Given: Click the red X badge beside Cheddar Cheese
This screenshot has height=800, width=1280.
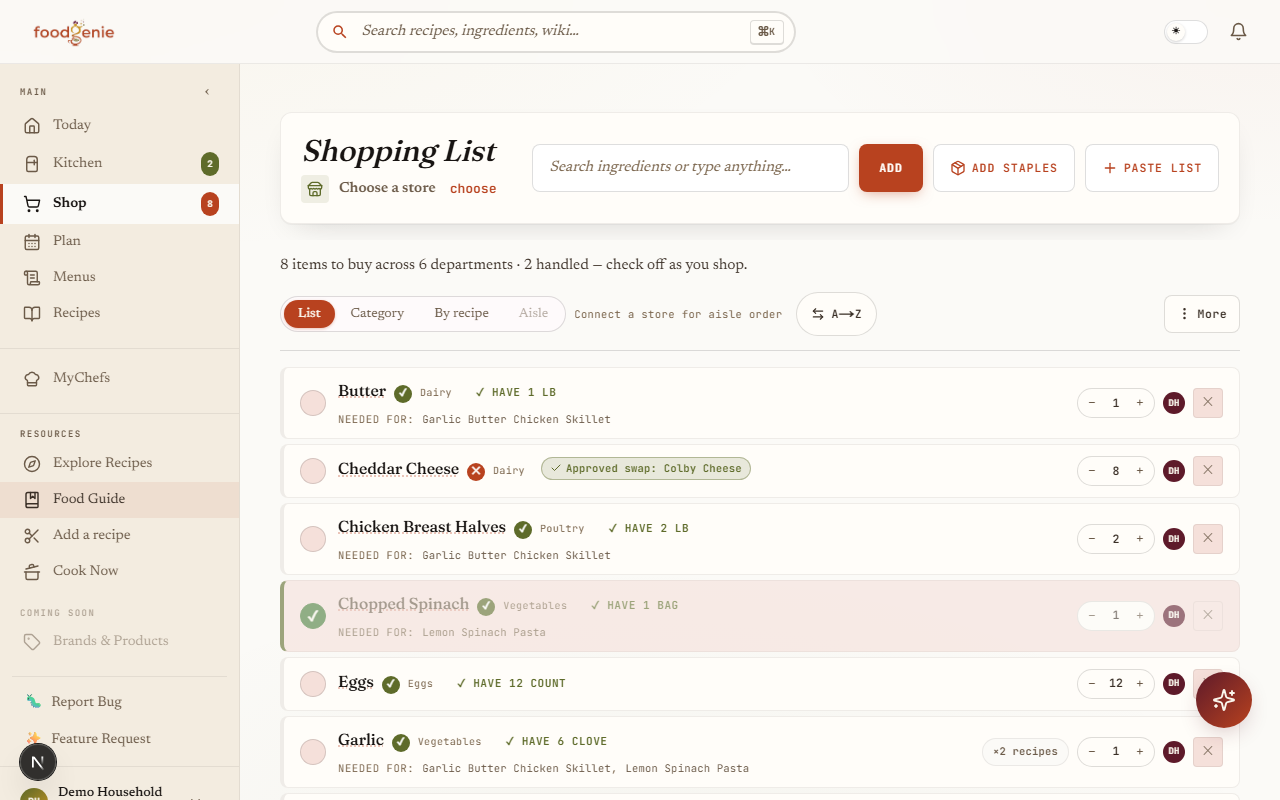Looking at the screenshot, I should [476, 471].
